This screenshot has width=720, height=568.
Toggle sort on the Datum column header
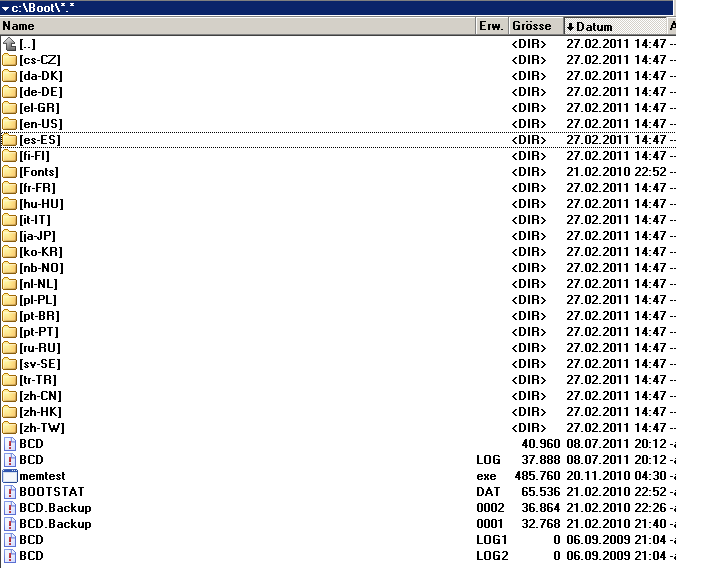615,27
